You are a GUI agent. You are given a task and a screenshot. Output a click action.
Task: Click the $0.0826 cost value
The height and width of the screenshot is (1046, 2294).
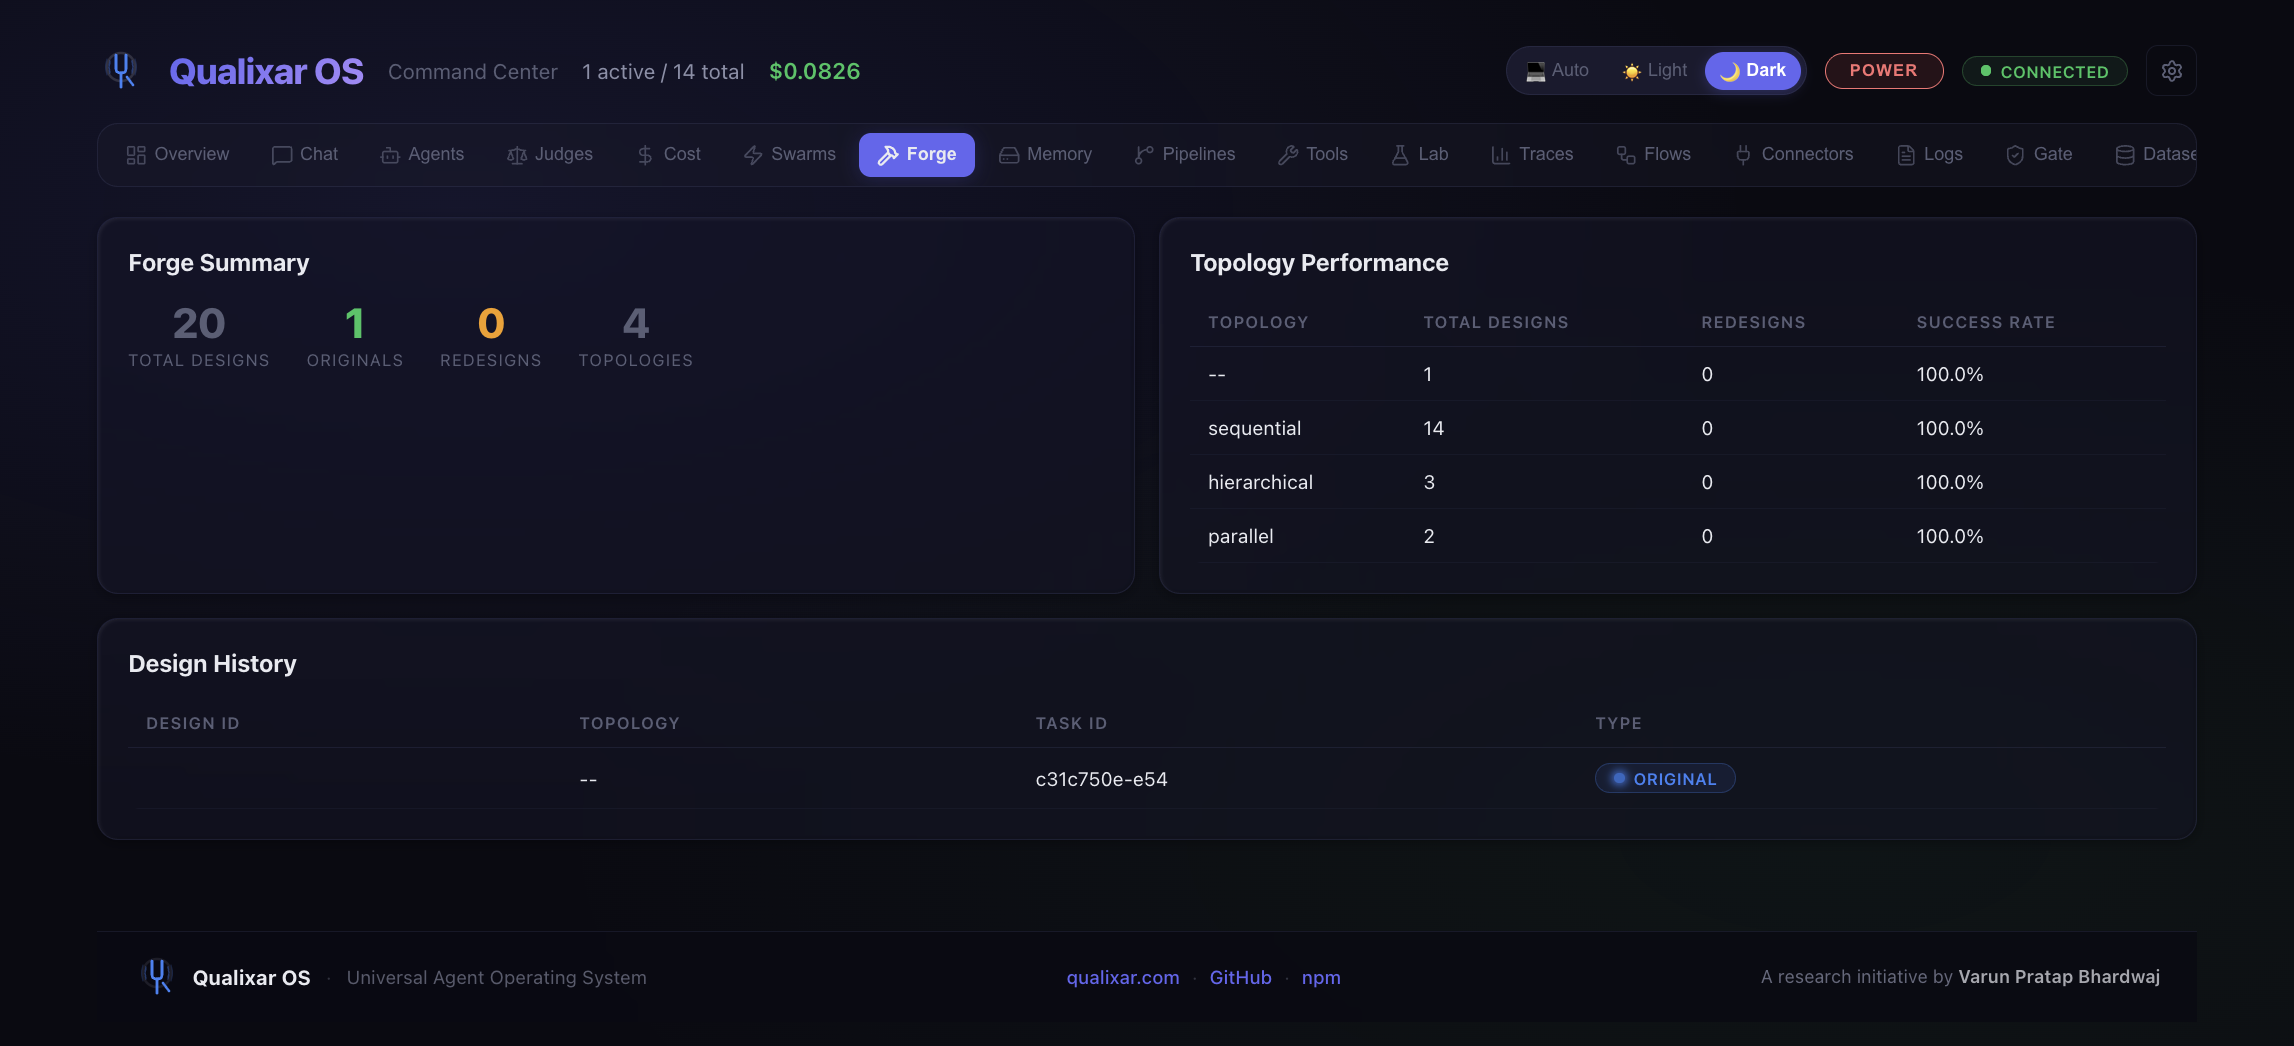[814, 71]
